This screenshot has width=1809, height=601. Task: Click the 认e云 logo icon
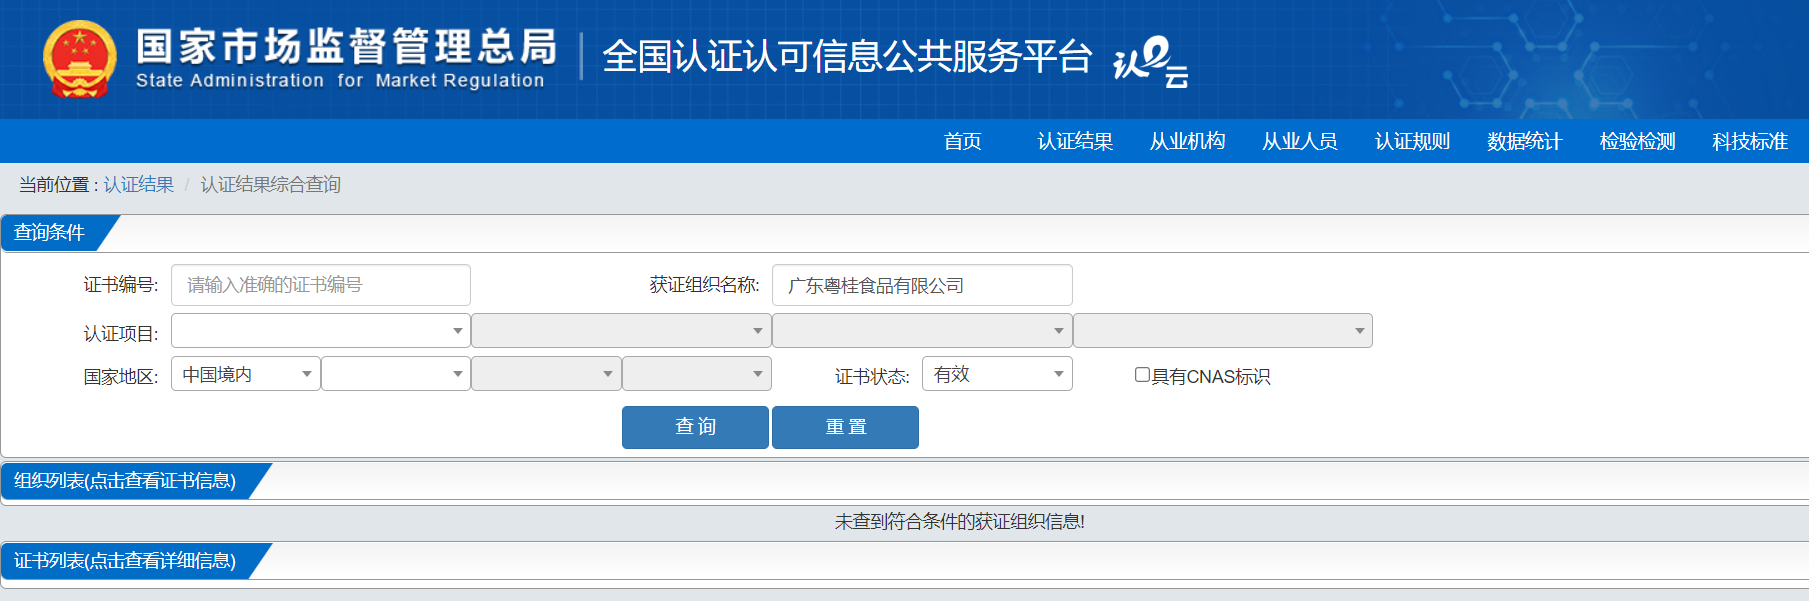tap(1150, 62)
